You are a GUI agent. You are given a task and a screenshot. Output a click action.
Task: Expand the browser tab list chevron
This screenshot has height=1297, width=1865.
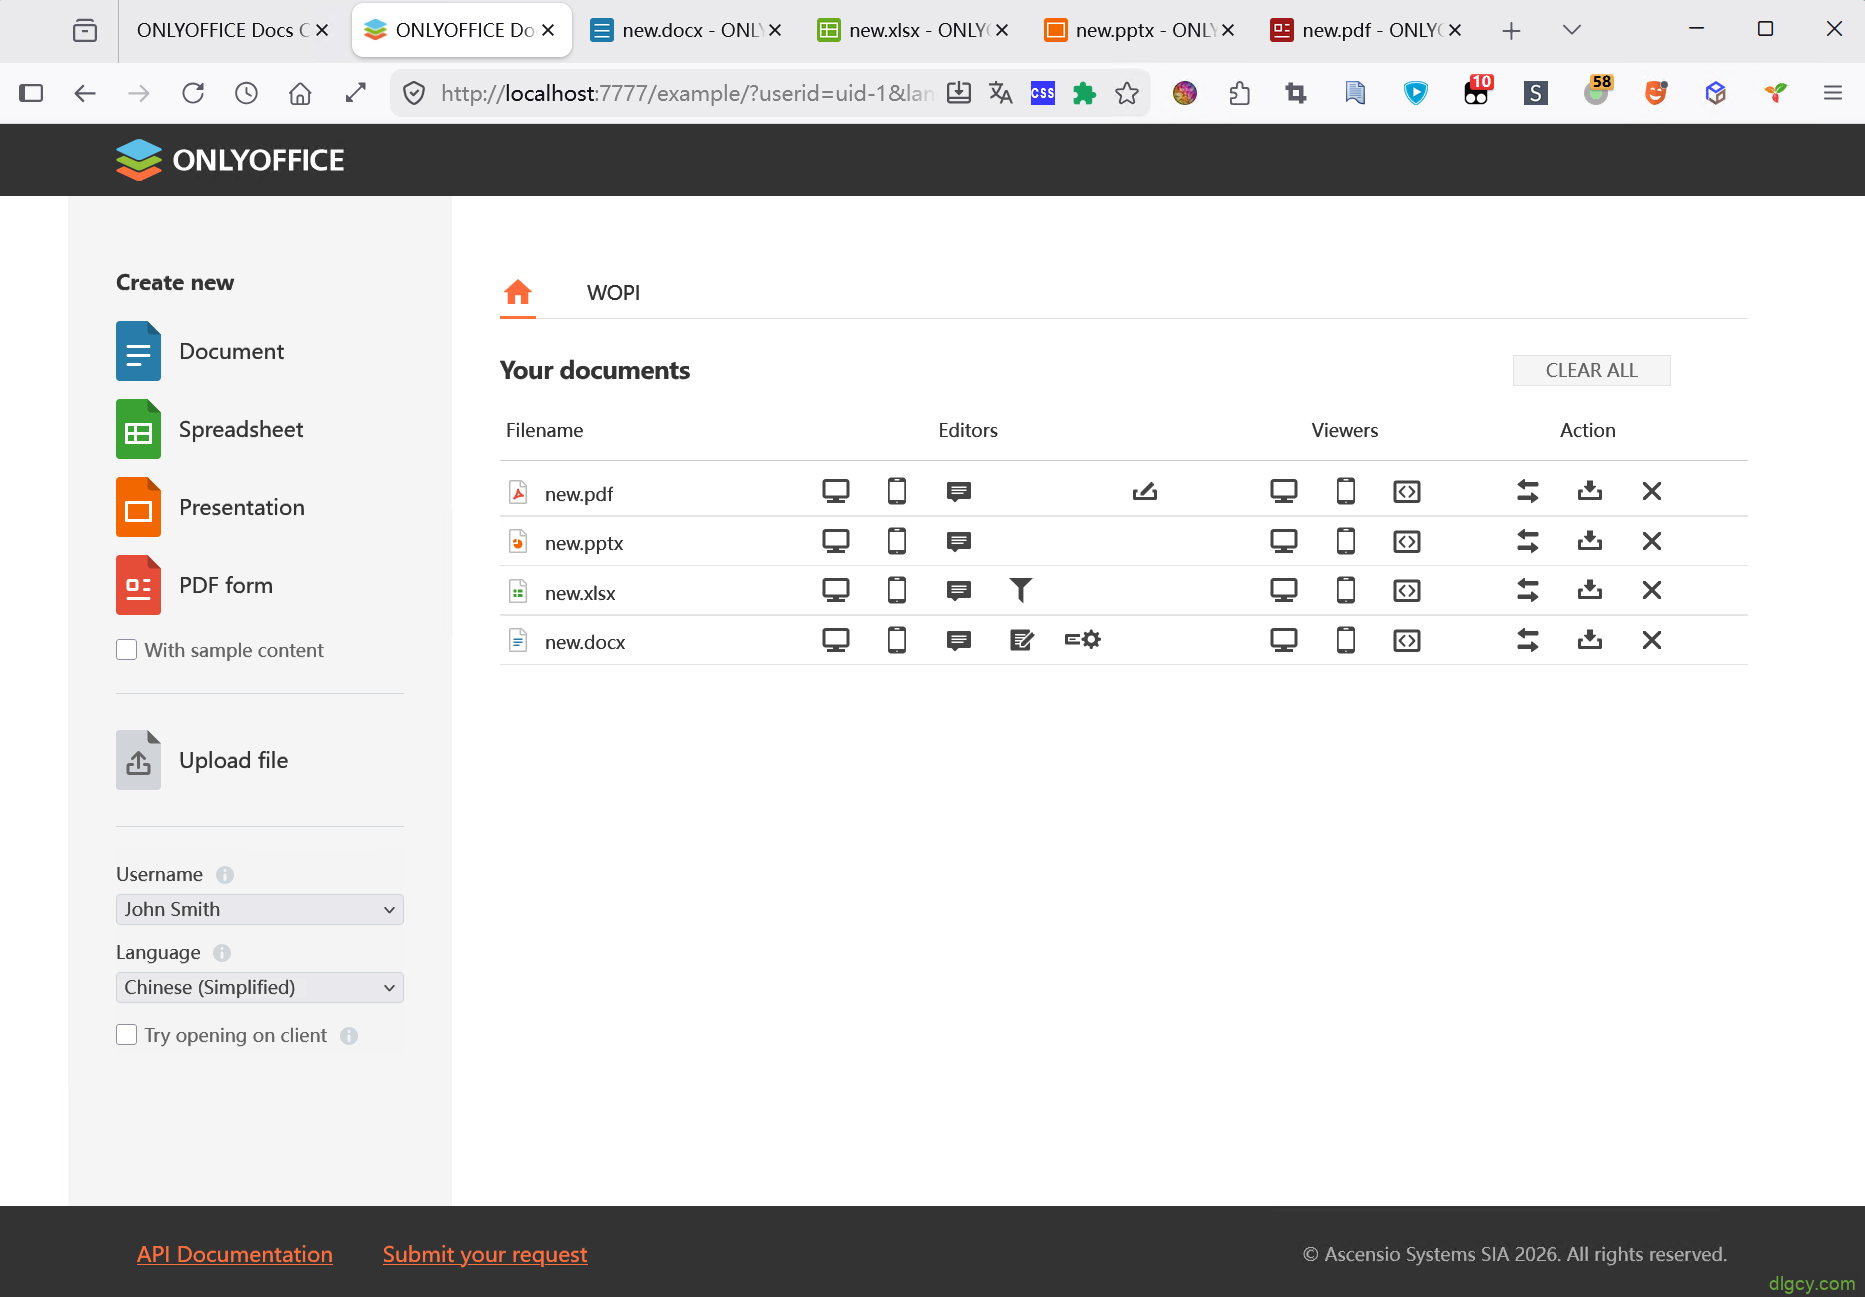[1572, 30]
